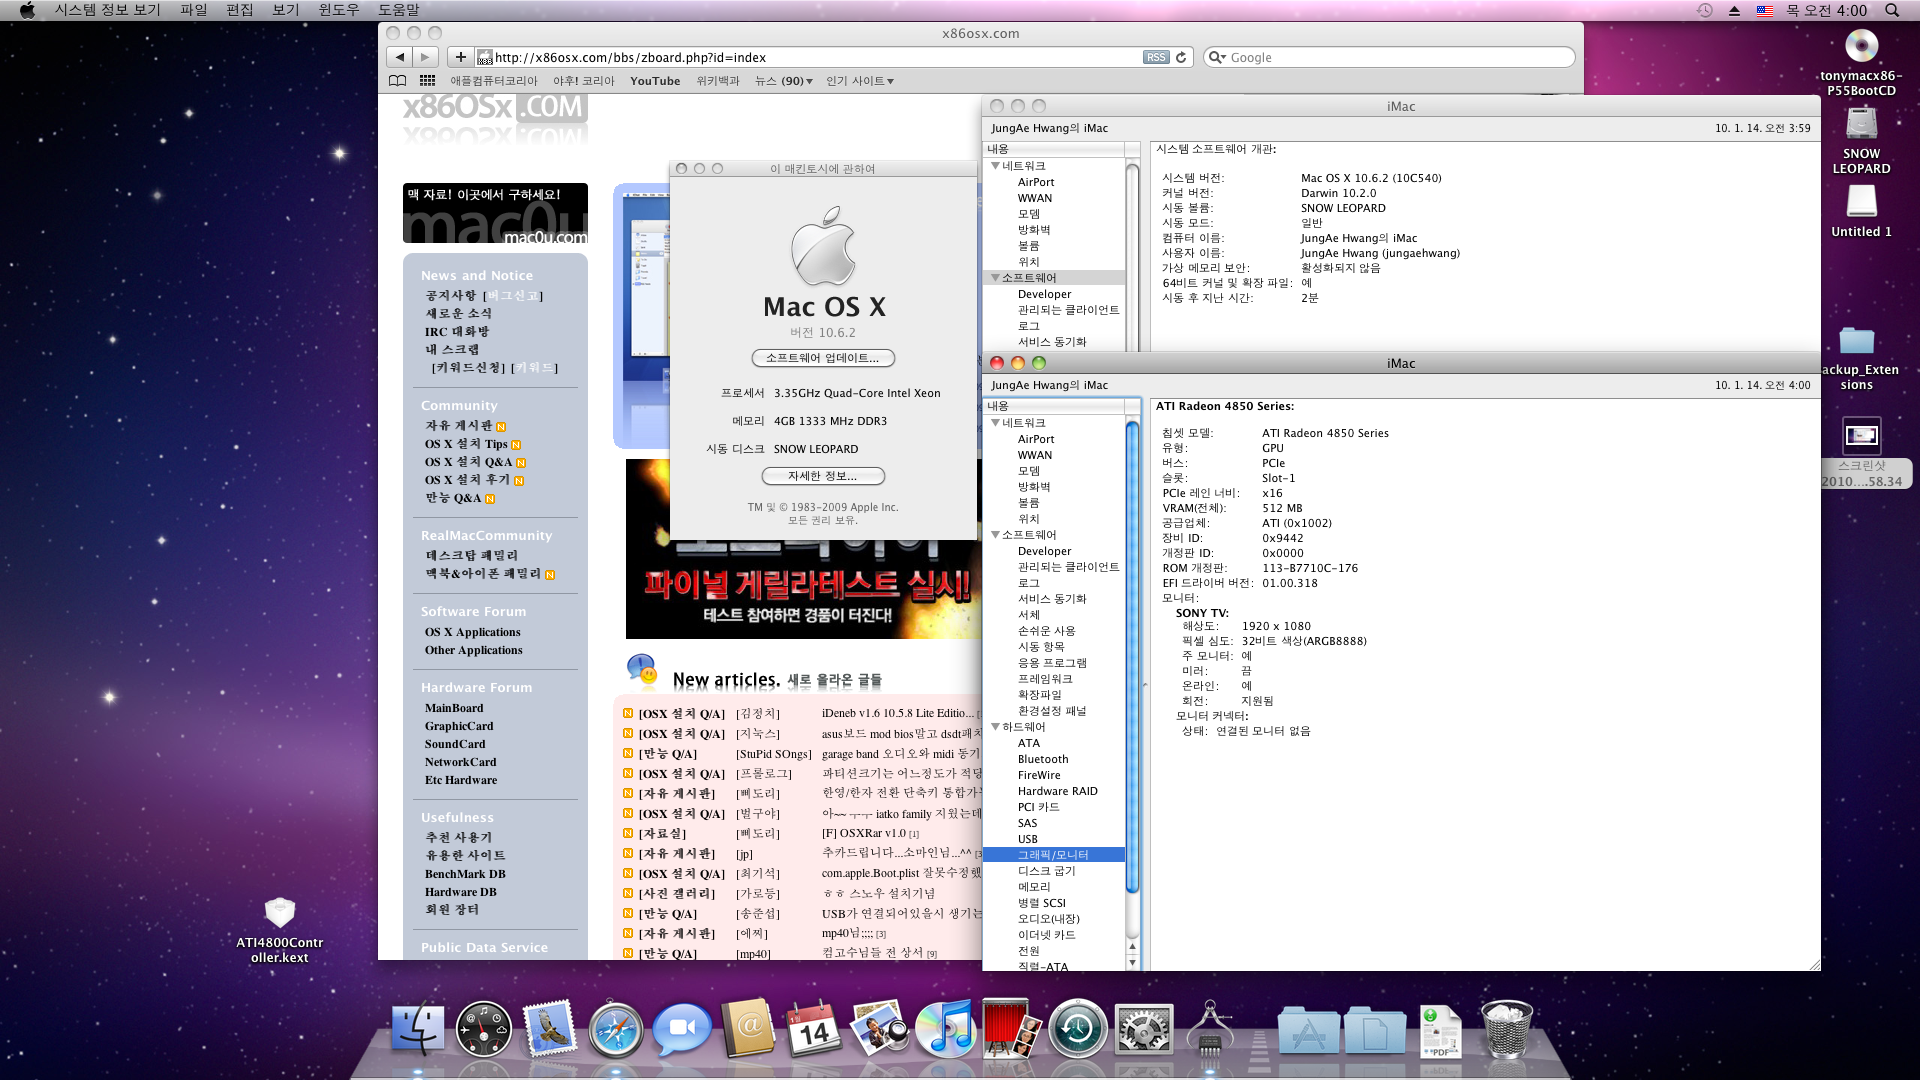Open 윈도우 menu in menu bar
The width and height of the screenshot is (1920, 1080).
[x=338, y=10]
